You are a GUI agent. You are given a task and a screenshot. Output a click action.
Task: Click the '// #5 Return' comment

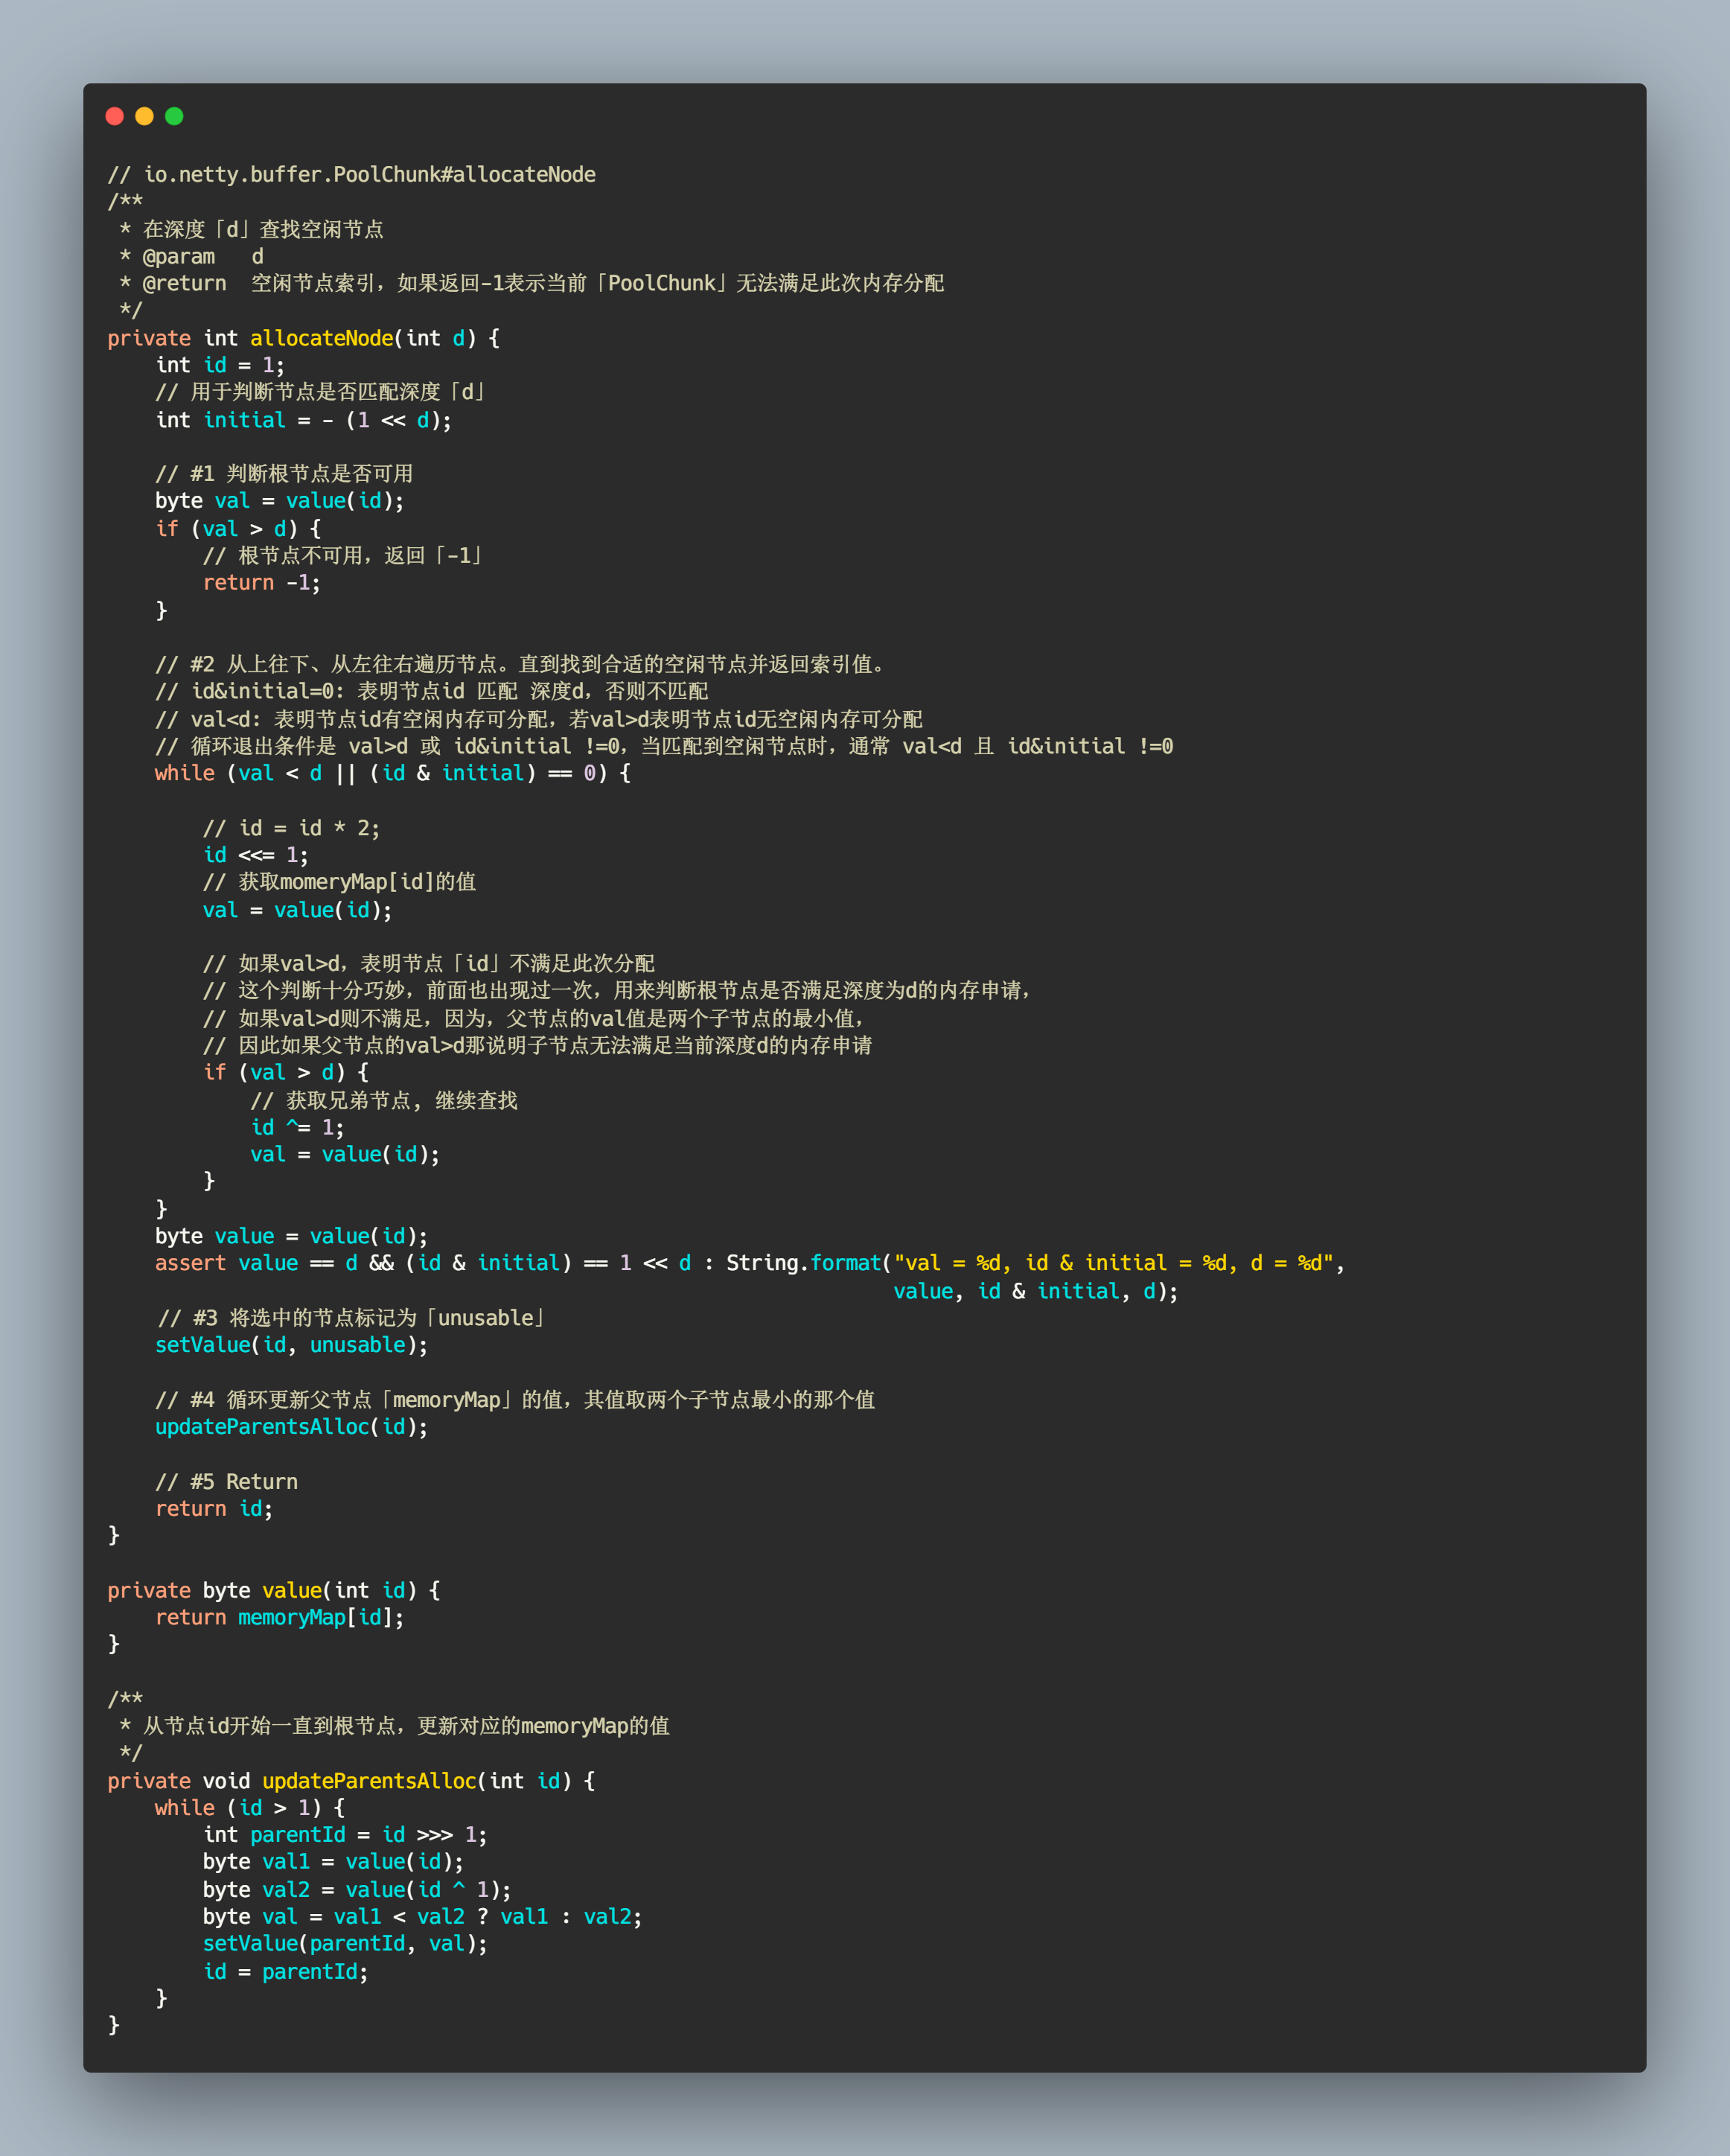click(226, 1482)
